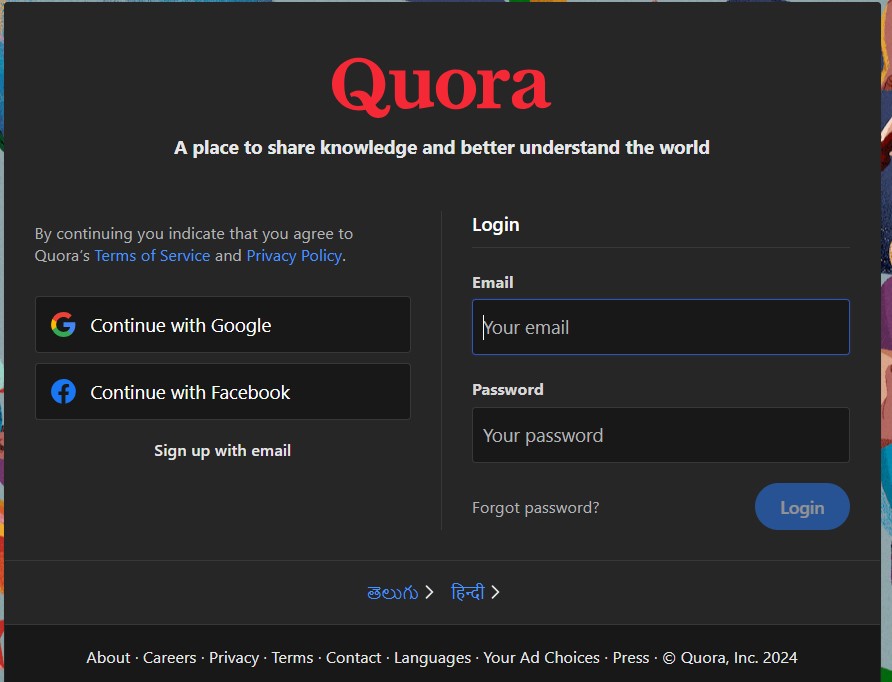
Task: Open Your Ad Choices footer link
Action: pyautogui.click(x=541, y=657)
